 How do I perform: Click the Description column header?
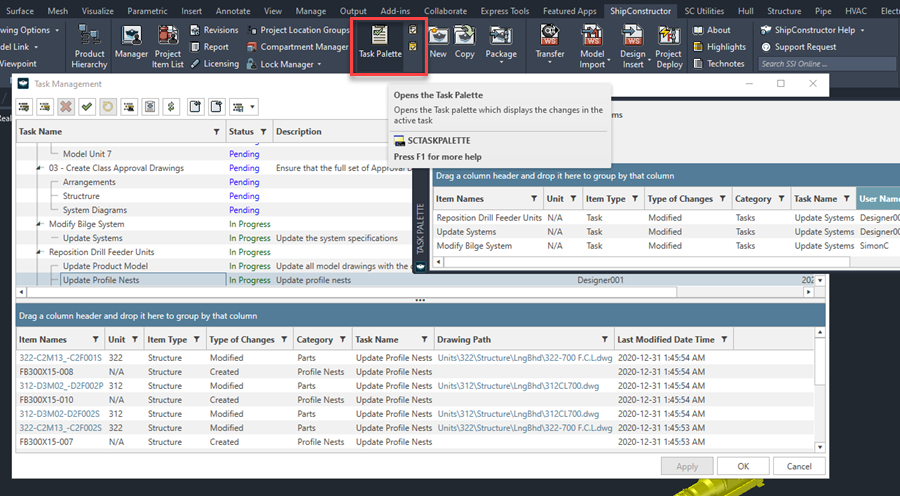coord(298,131)
